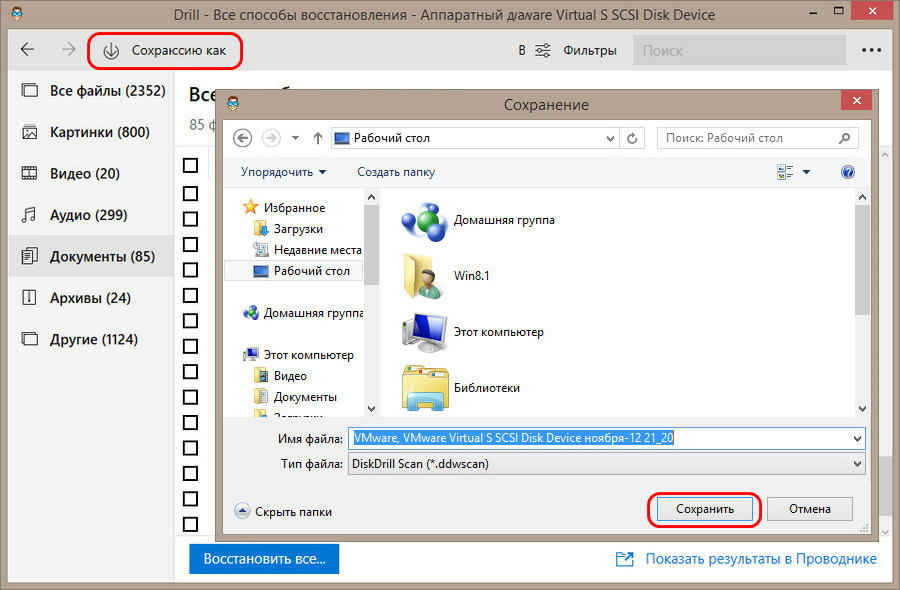
Task: Select Этот компьютер in navigation tree
Action: coord(298,355)
